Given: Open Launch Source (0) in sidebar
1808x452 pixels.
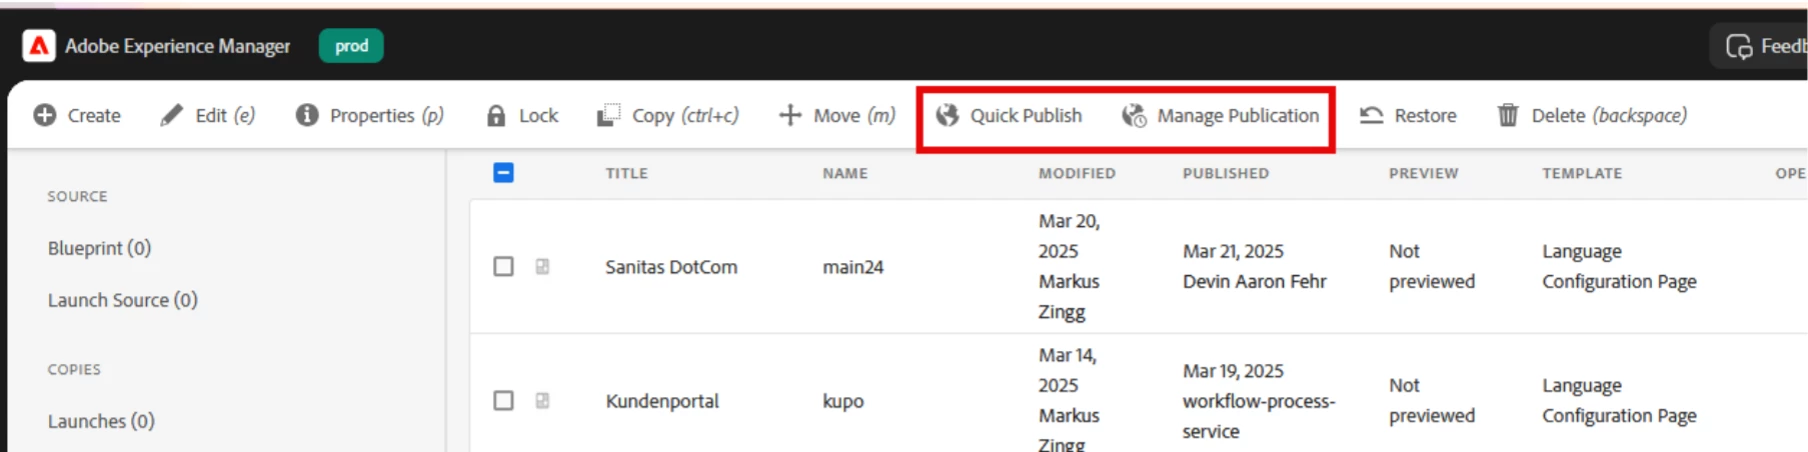Looking at the screenshot, I should (123, 300).
